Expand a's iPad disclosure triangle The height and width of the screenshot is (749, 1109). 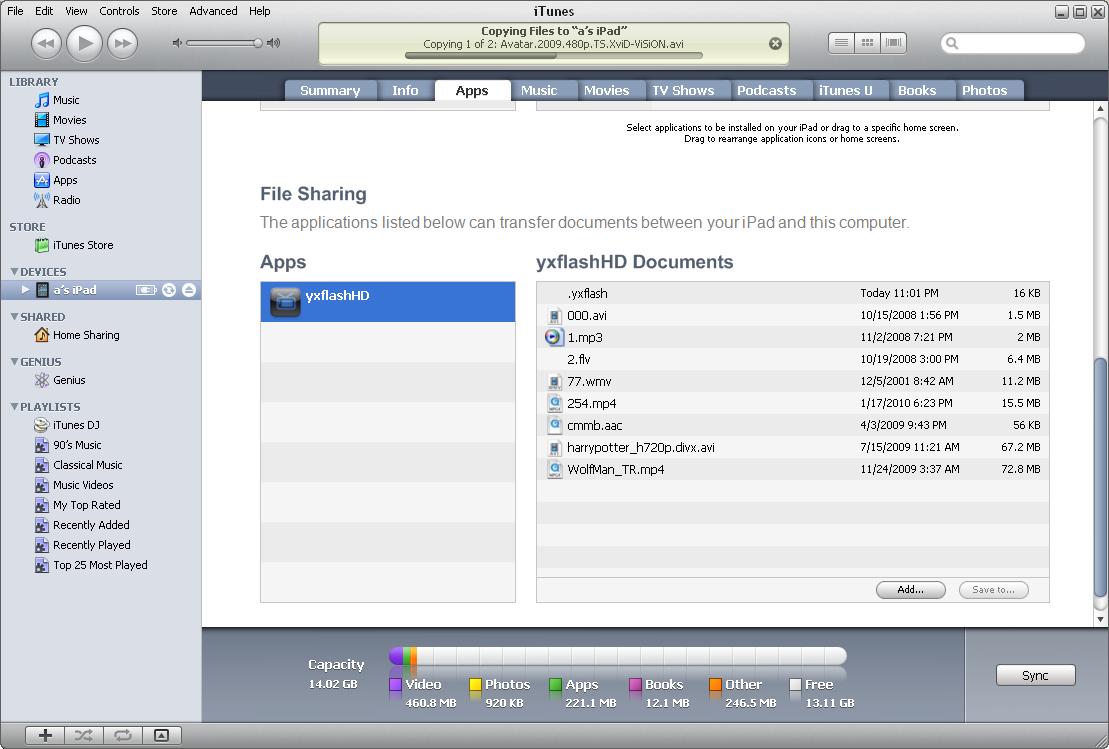click(25, 290)
